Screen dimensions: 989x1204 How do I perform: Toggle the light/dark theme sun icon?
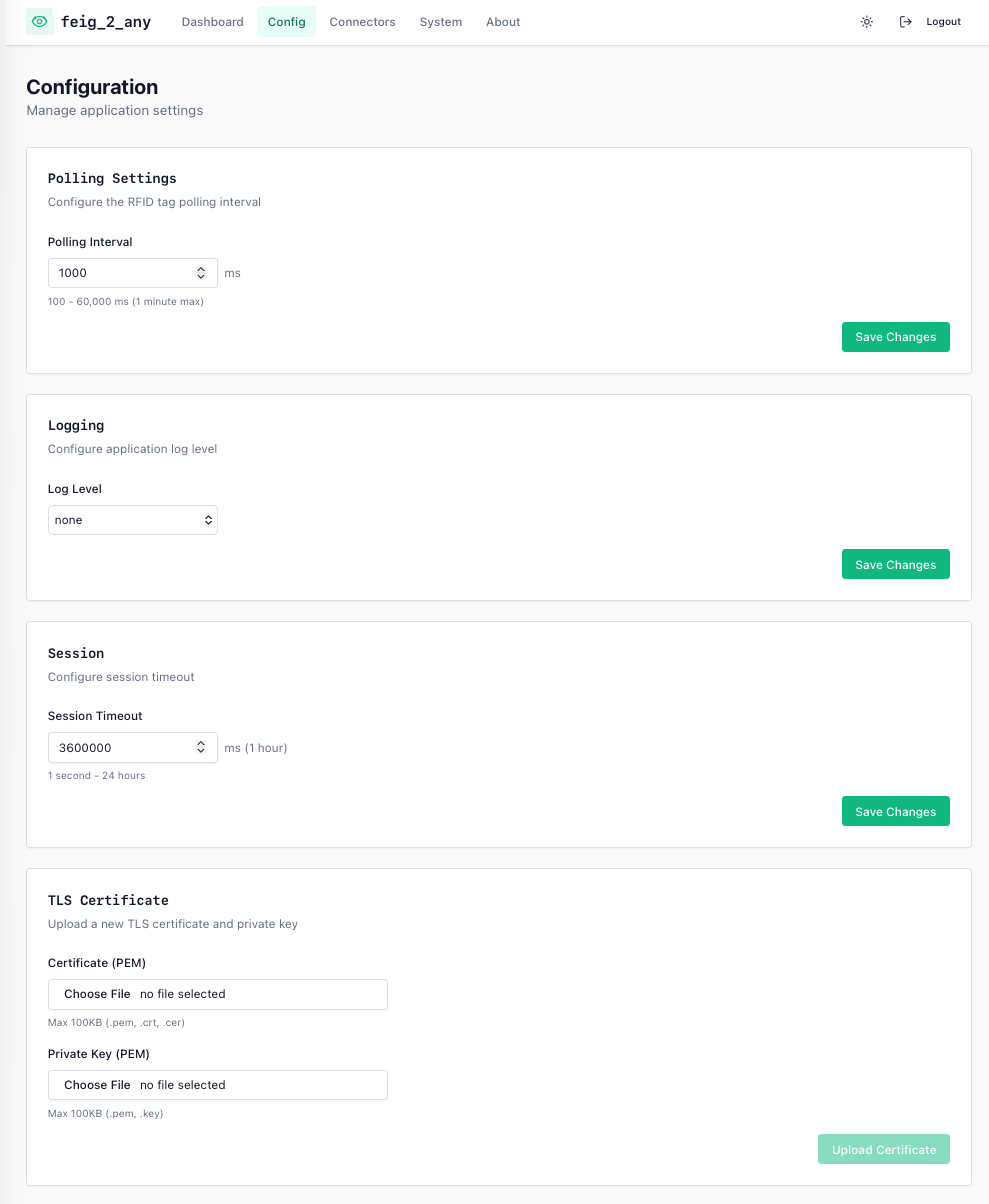867,22
